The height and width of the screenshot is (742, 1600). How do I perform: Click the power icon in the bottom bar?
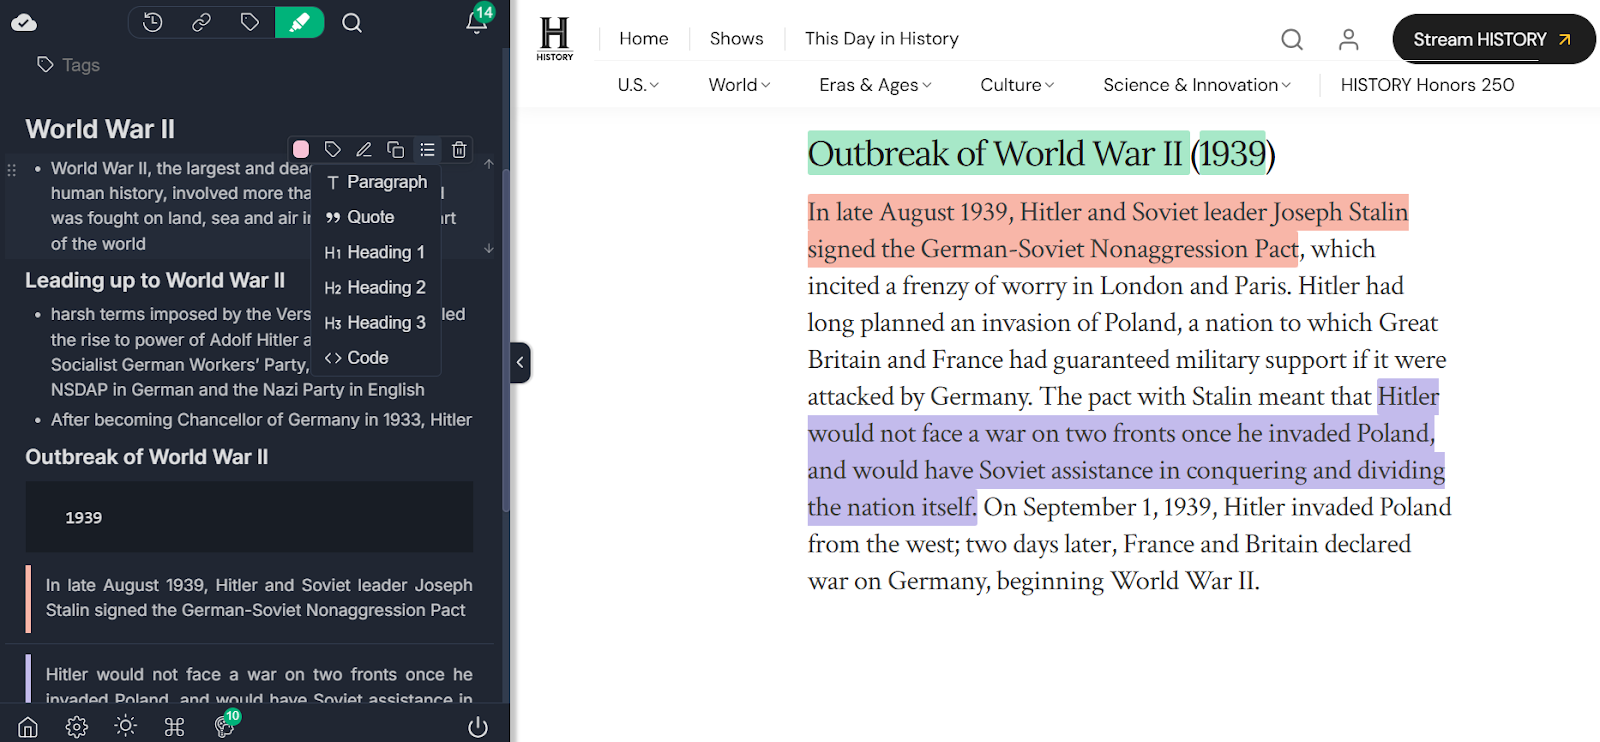tap(478, 727)
